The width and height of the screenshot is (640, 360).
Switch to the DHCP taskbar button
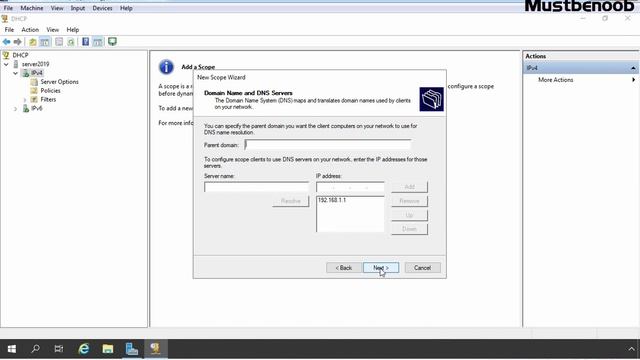[x=156, y=349]
